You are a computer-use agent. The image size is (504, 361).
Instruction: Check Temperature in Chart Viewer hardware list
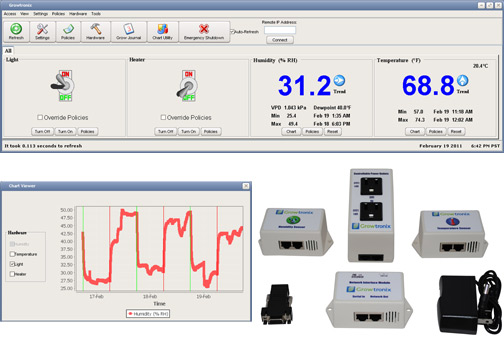[x=12, y=254]
